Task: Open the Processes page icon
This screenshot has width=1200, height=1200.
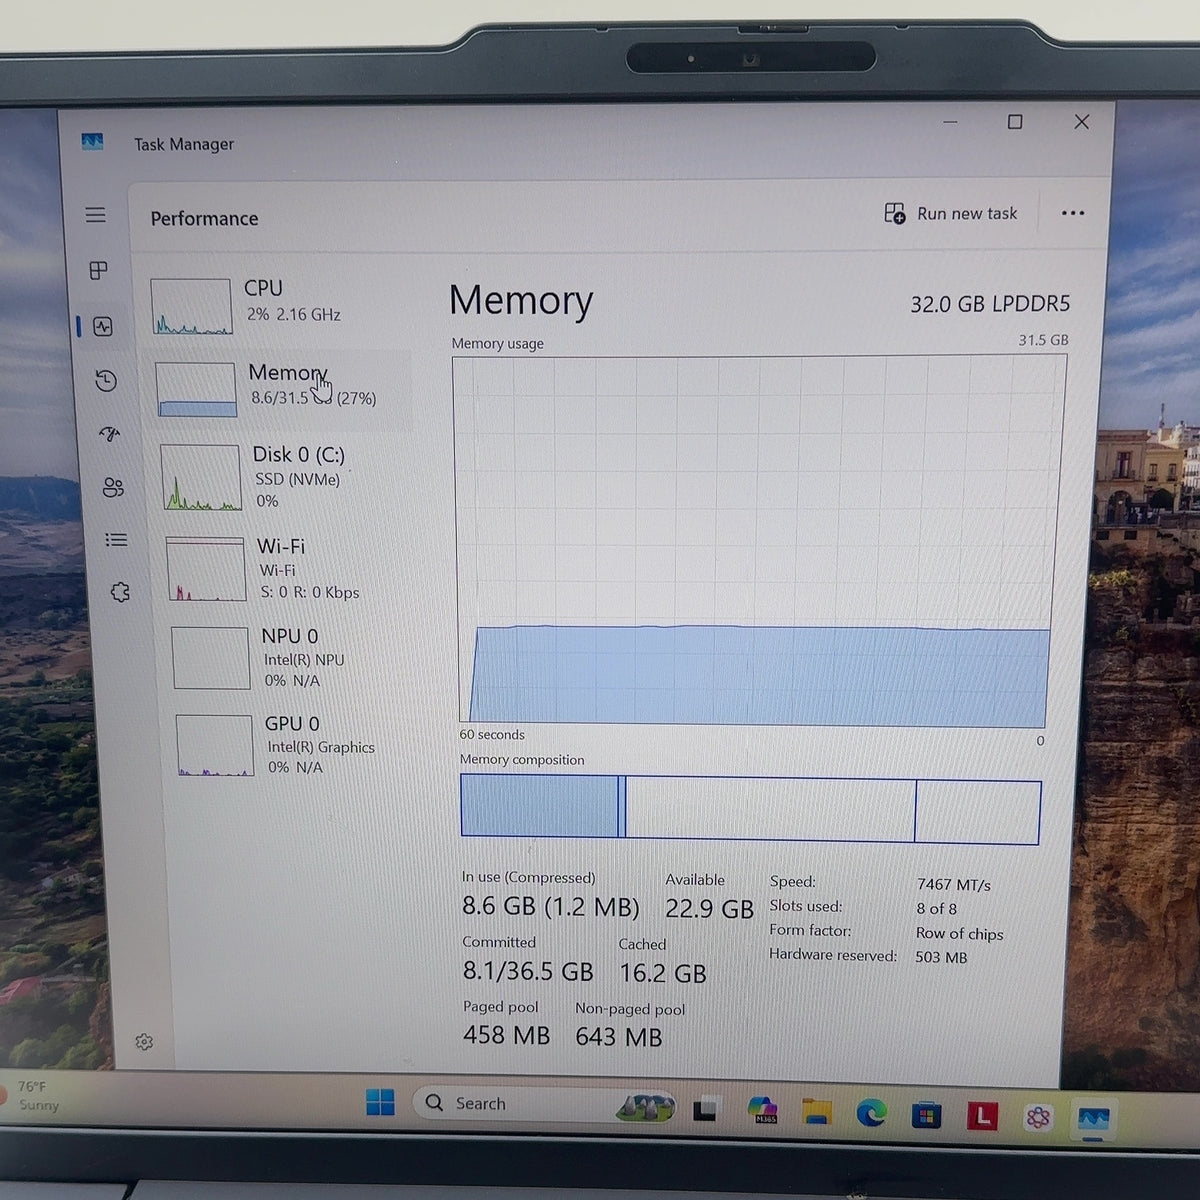Action: tap(98, 270)
